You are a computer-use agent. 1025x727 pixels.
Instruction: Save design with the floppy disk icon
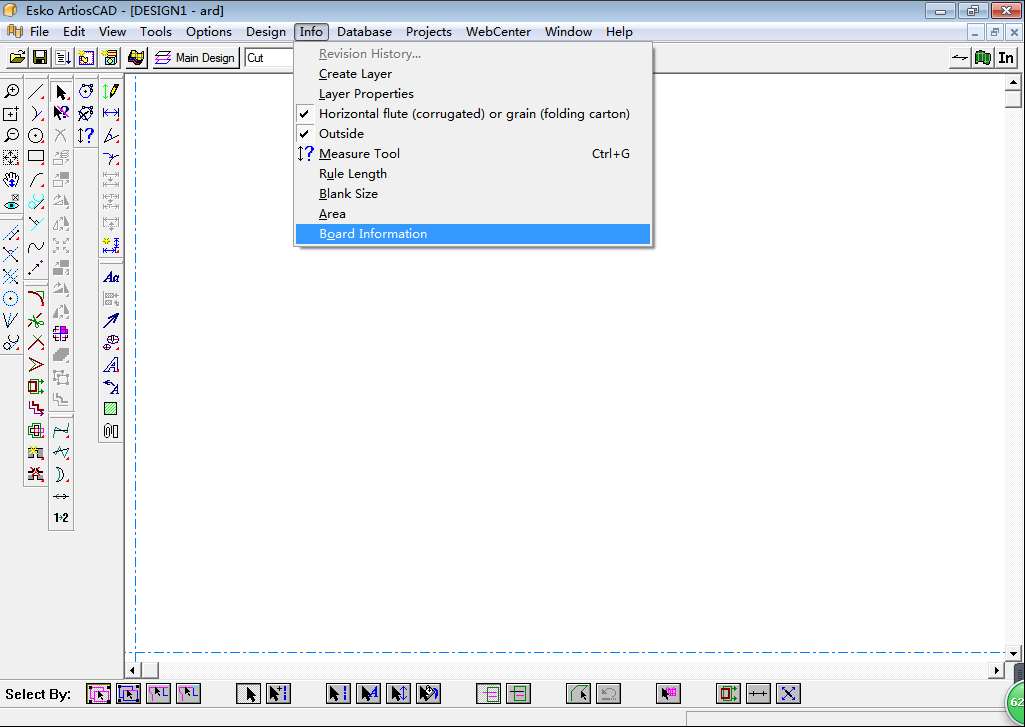pos(40,58)
